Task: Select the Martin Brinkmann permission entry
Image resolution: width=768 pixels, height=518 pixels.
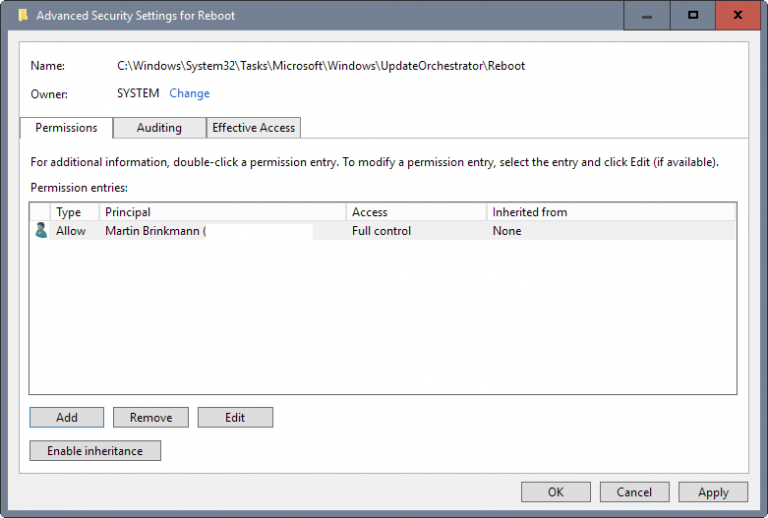Action: [x=383, y=231]
